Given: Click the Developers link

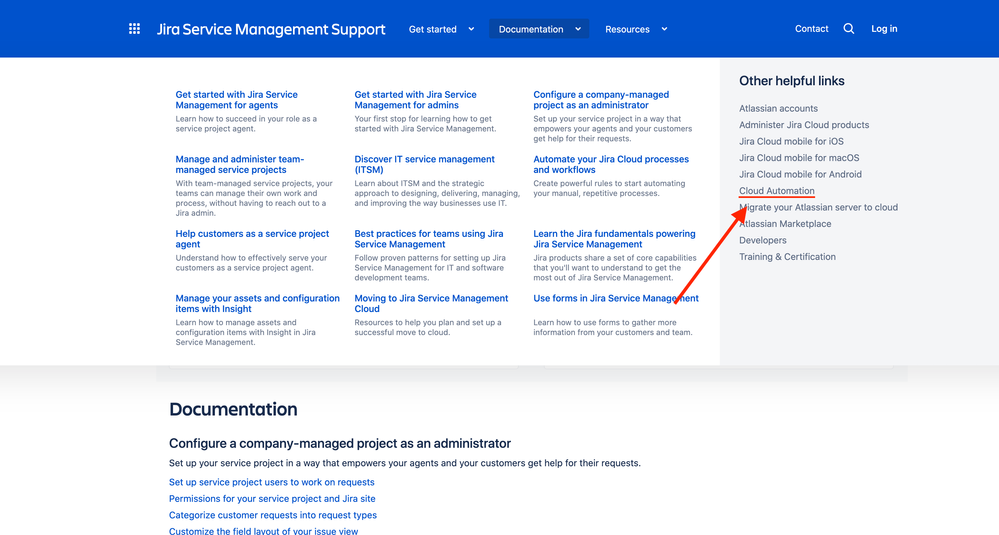Looking at the screenshot, I should [763, 241].
